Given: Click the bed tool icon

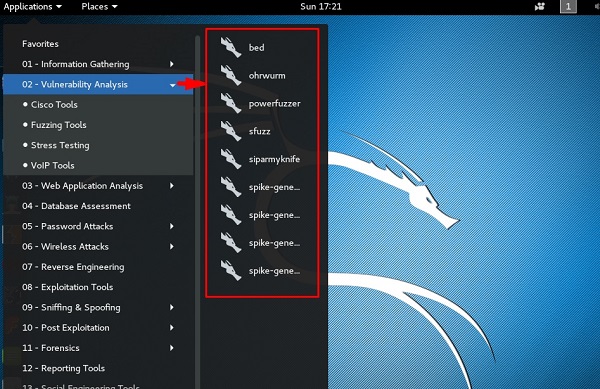Looking at the screenshot, I should (231, 47).
